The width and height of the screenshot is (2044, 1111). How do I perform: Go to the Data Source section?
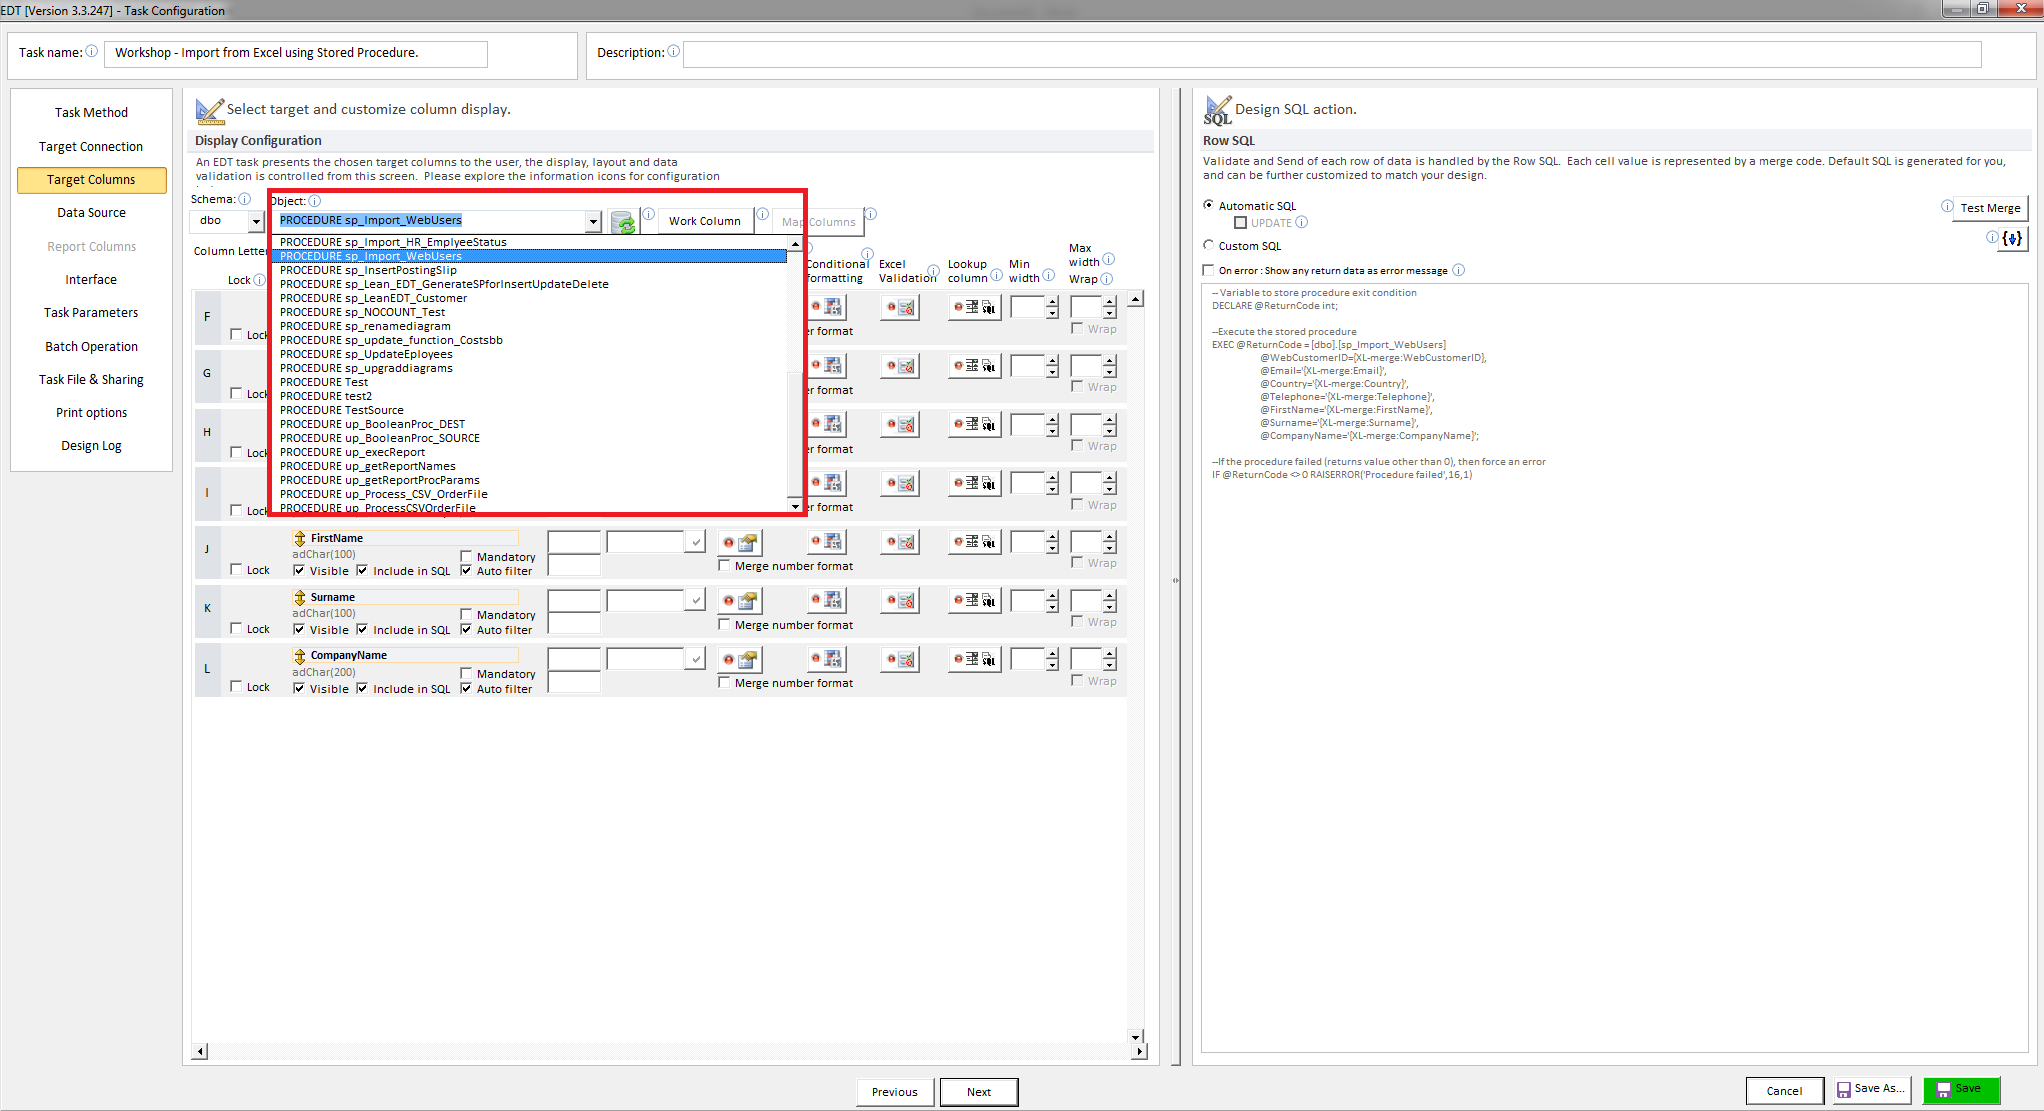tap(91, 212)
